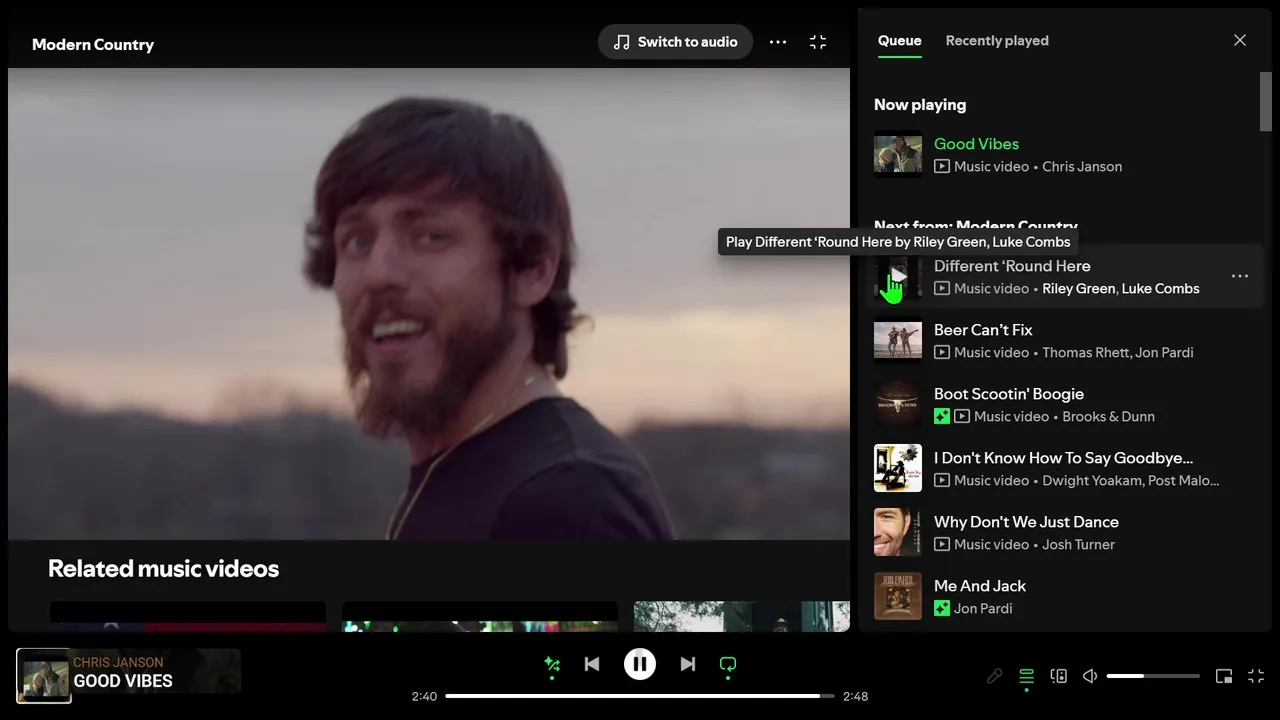
Task: Mute audio using the speaker icon
Action: (x=1090, y=676)
